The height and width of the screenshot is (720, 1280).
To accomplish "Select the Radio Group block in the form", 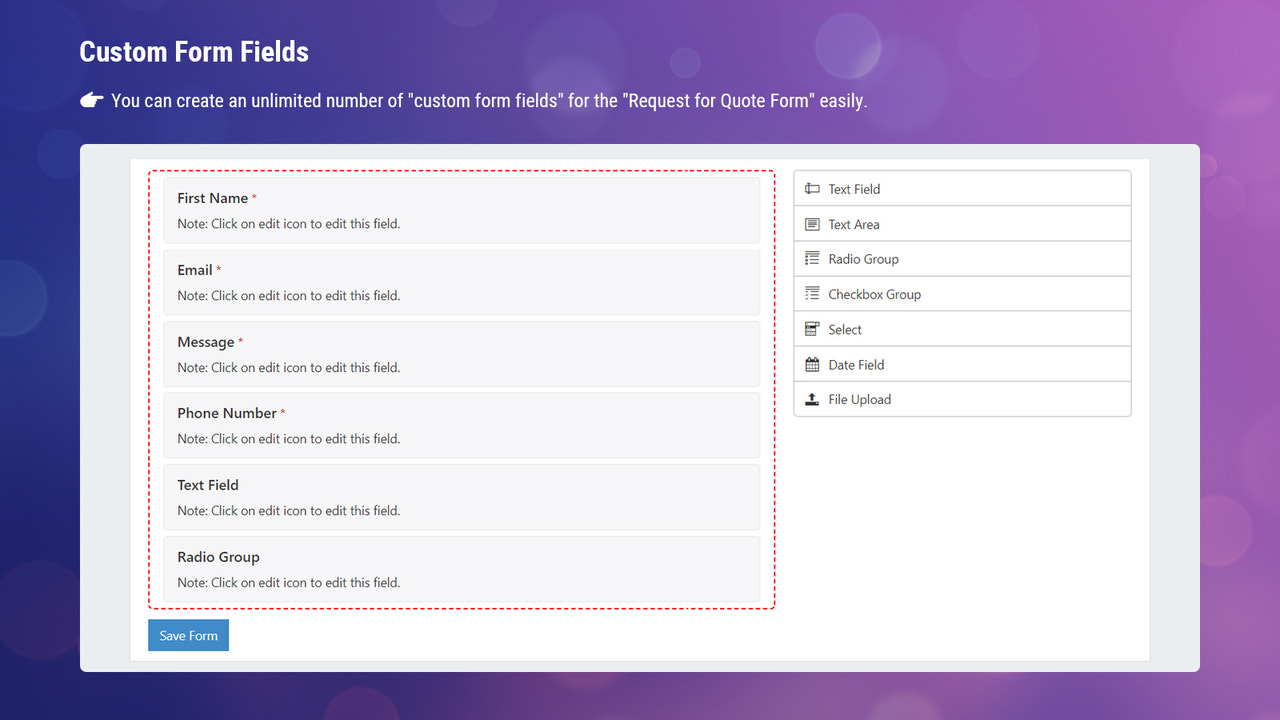I will coord(460,568).
